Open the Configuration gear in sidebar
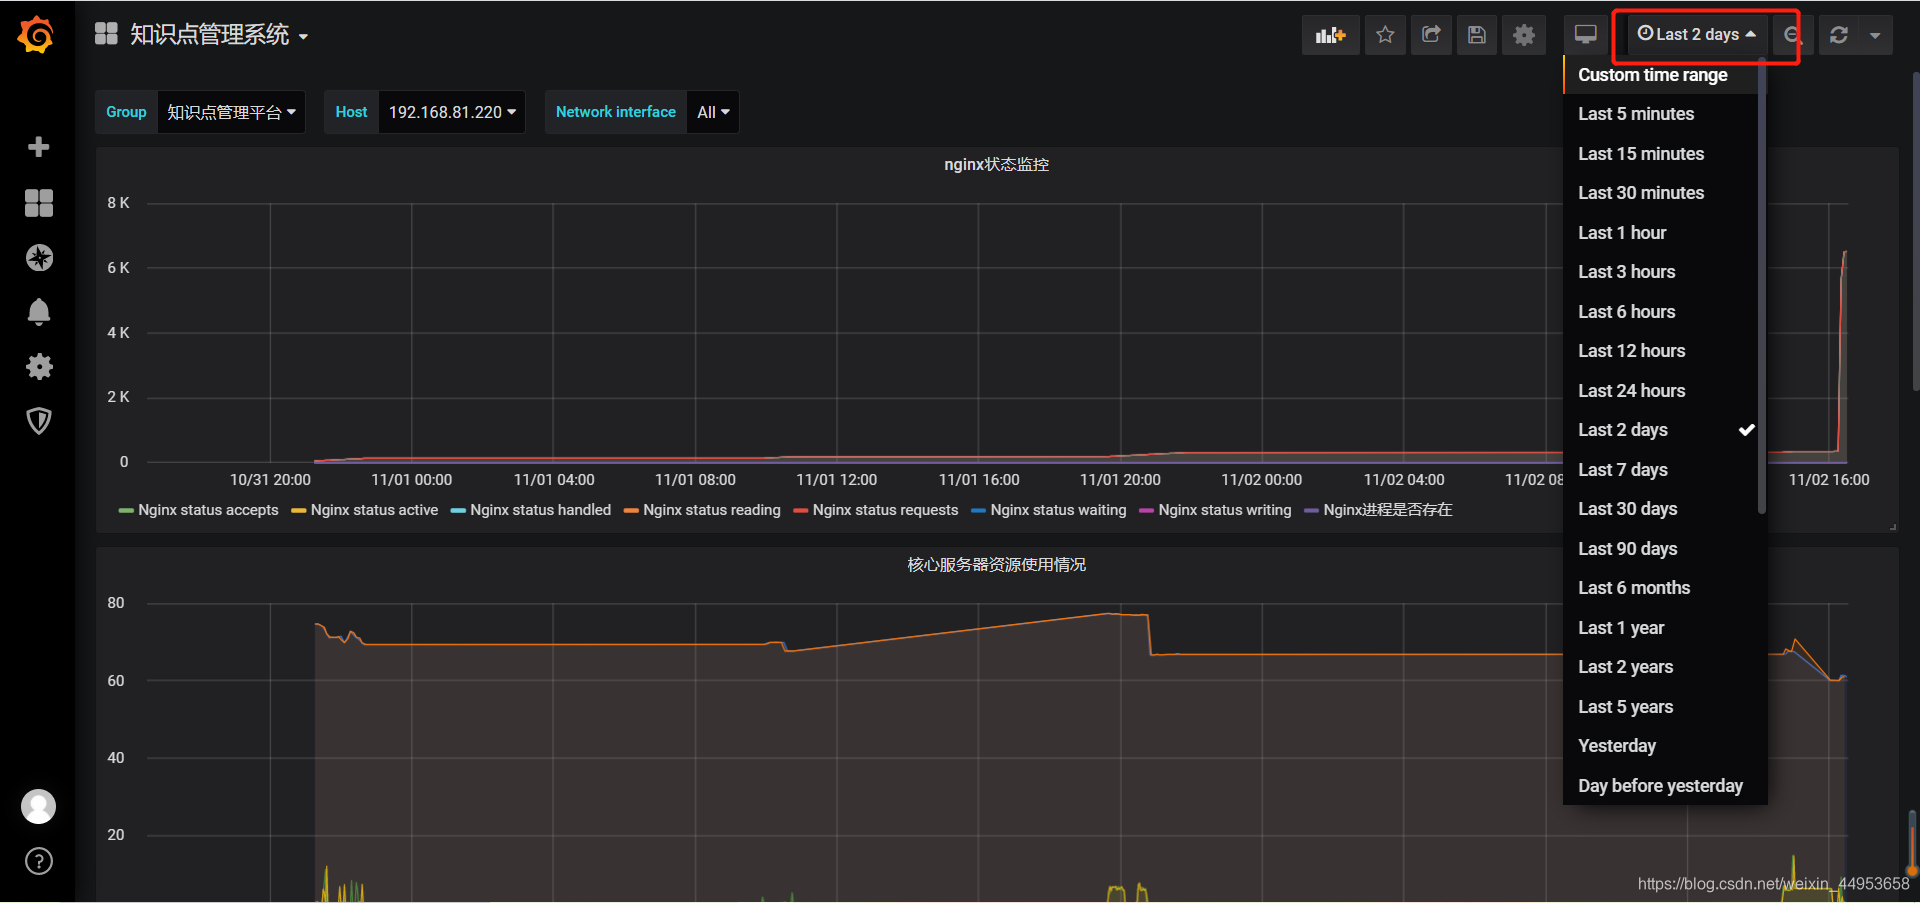This screenshot has height=903, width=1920. [x=39, y=367]
